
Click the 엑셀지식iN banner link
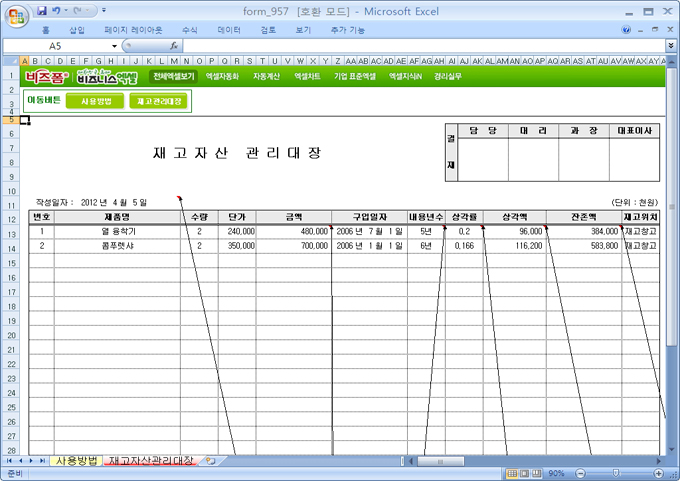tap(405, 76)
